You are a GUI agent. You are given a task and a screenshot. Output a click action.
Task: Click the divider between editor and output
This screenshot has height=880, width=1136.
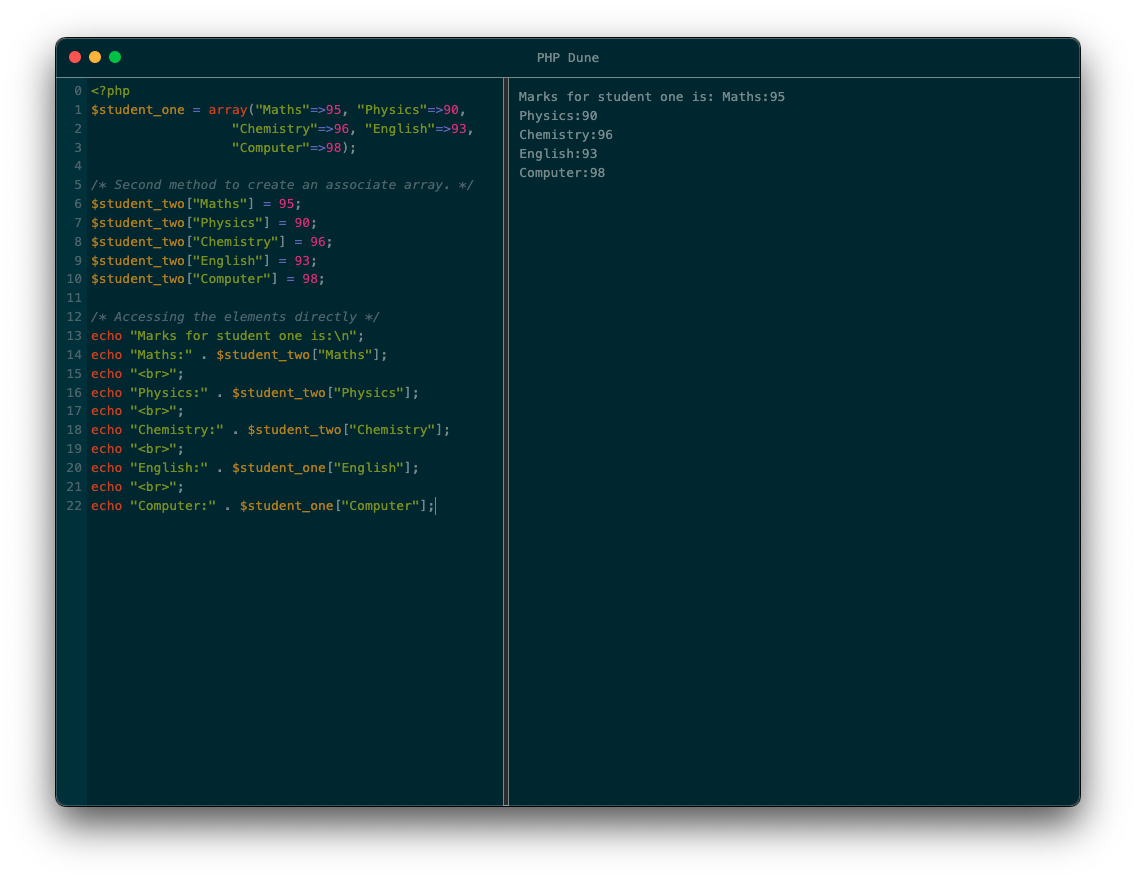[506, 440]
